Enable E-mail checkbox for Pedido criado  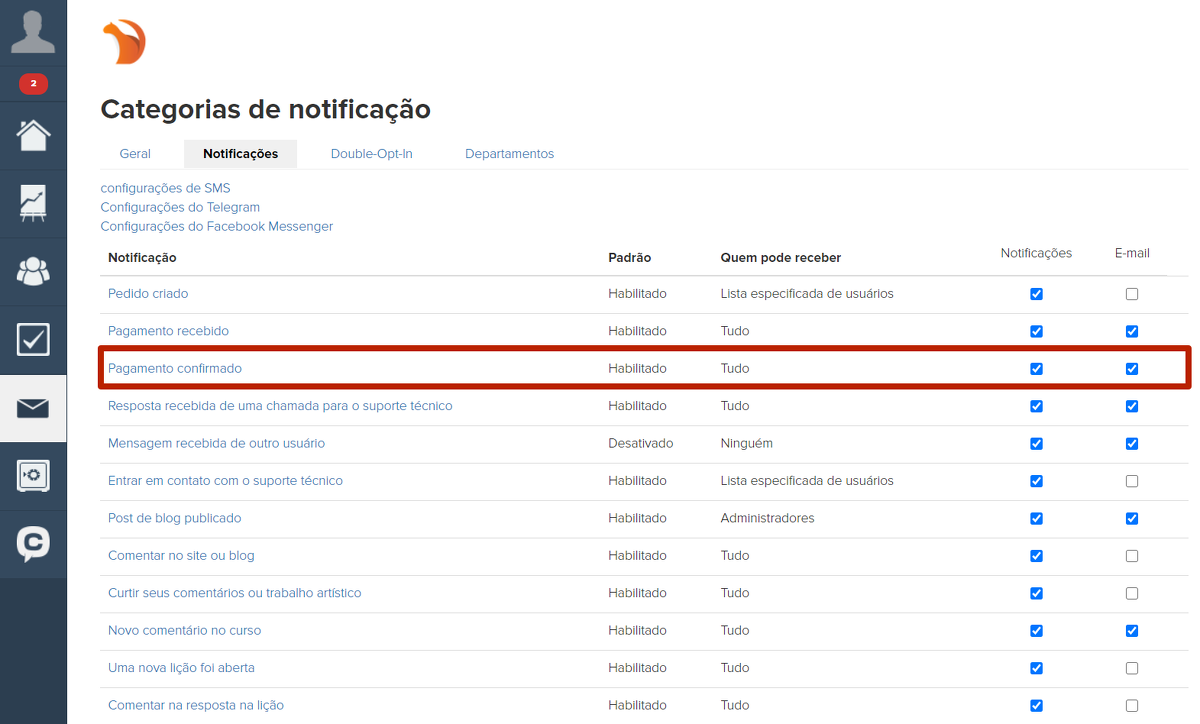[1131, 294]
